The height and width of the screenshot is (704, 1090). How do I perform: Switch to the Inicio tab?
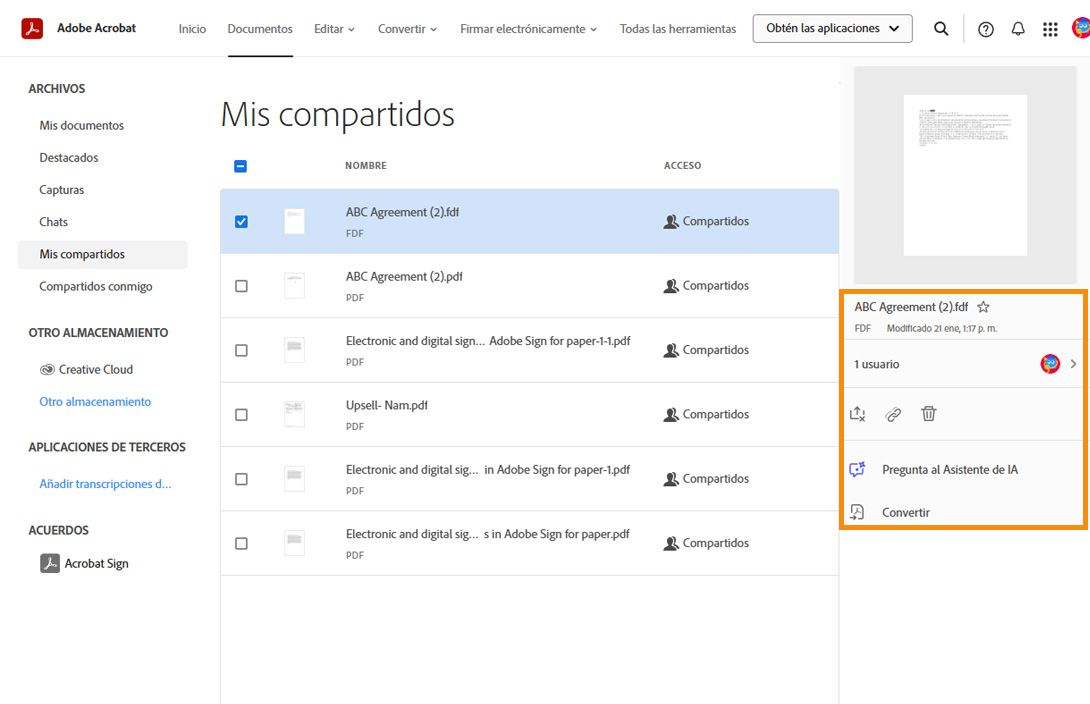192,29
